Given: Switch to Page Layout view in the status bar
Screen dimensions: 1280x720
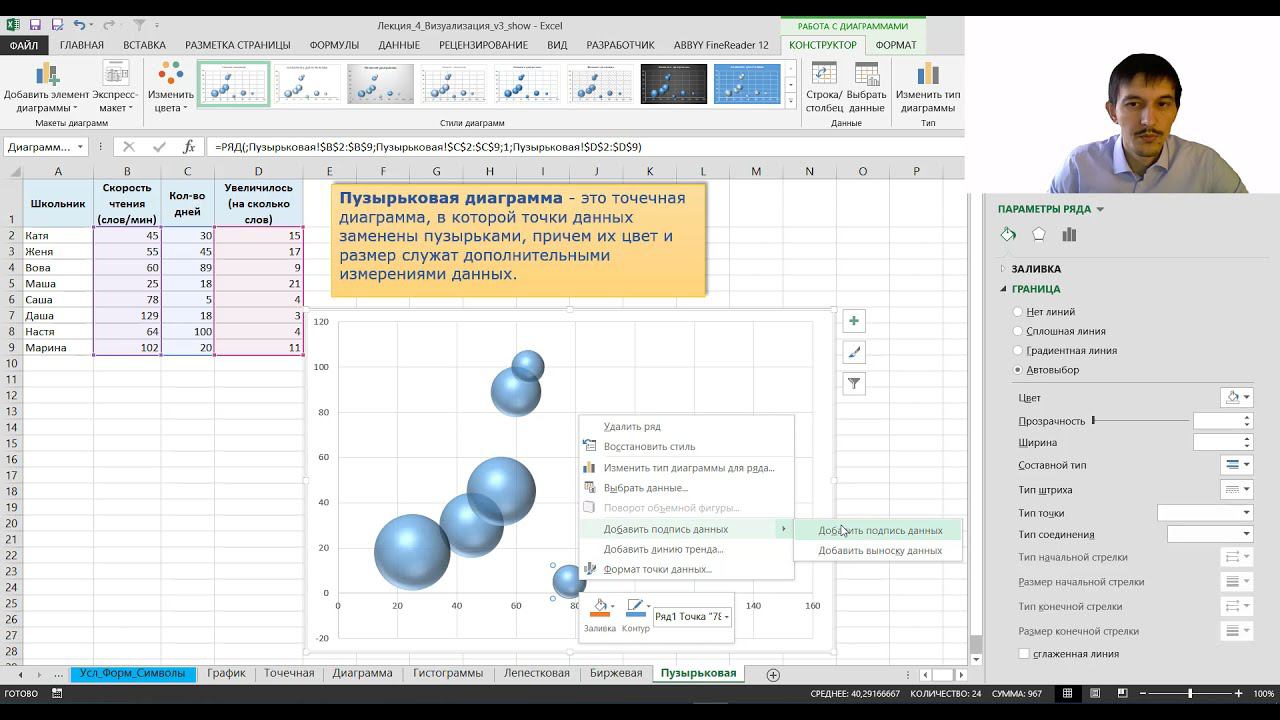Looking at the screenshot, I should tap(1093, 694).
